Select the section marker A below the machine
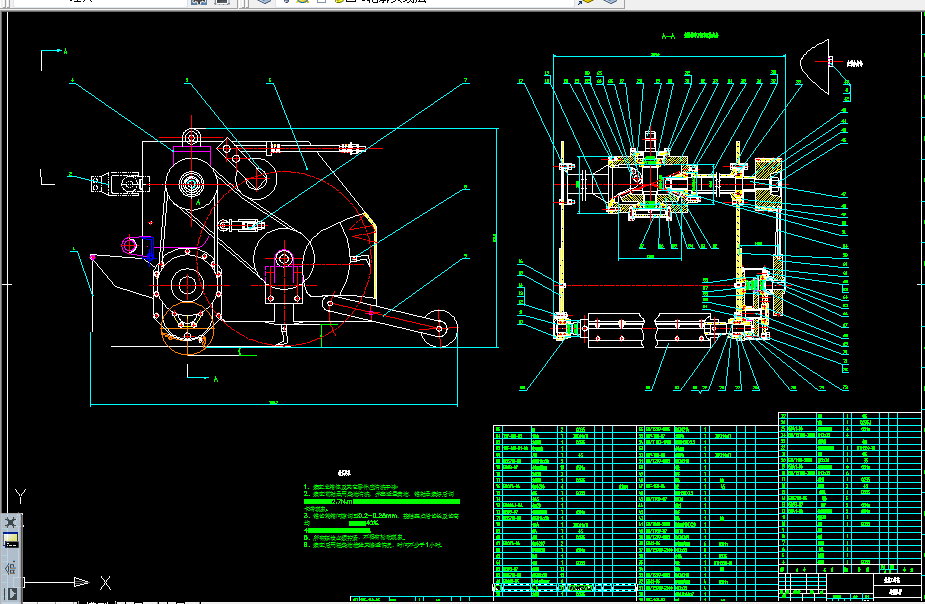Screen dimensions: 925x604 pyautogui.click(x=215, y=379)
